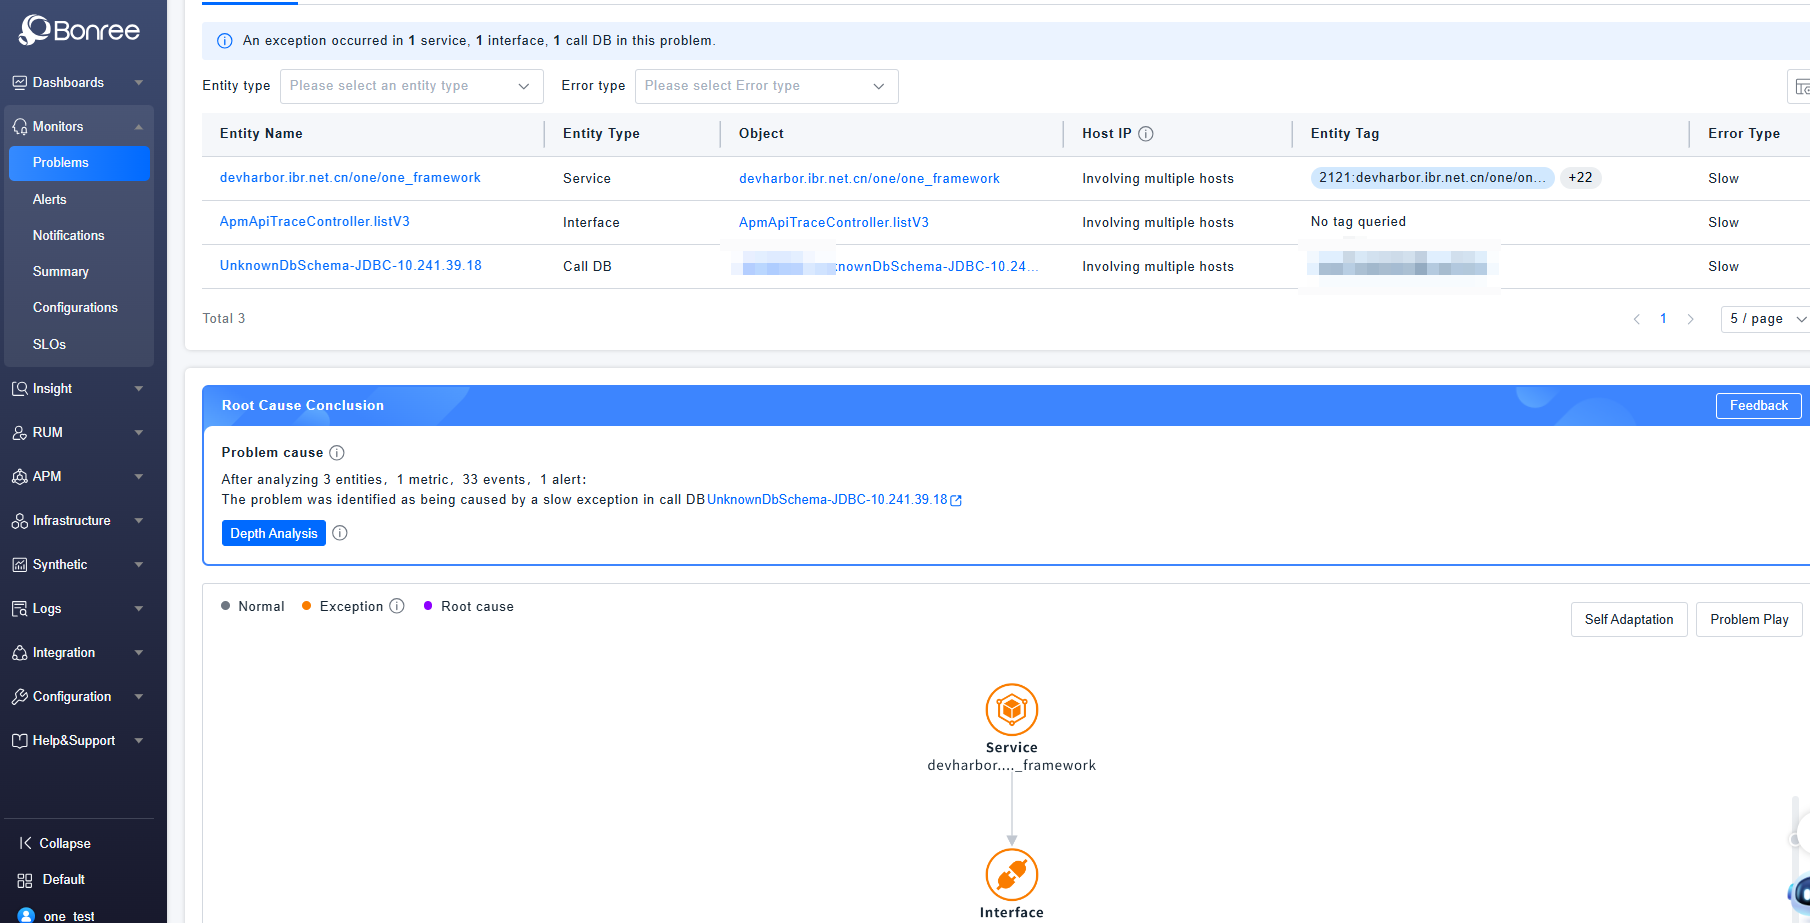Click the Bonree logo
This screenshot has height=923, width=1810.
pyautogui.click(x=80, y=30)
